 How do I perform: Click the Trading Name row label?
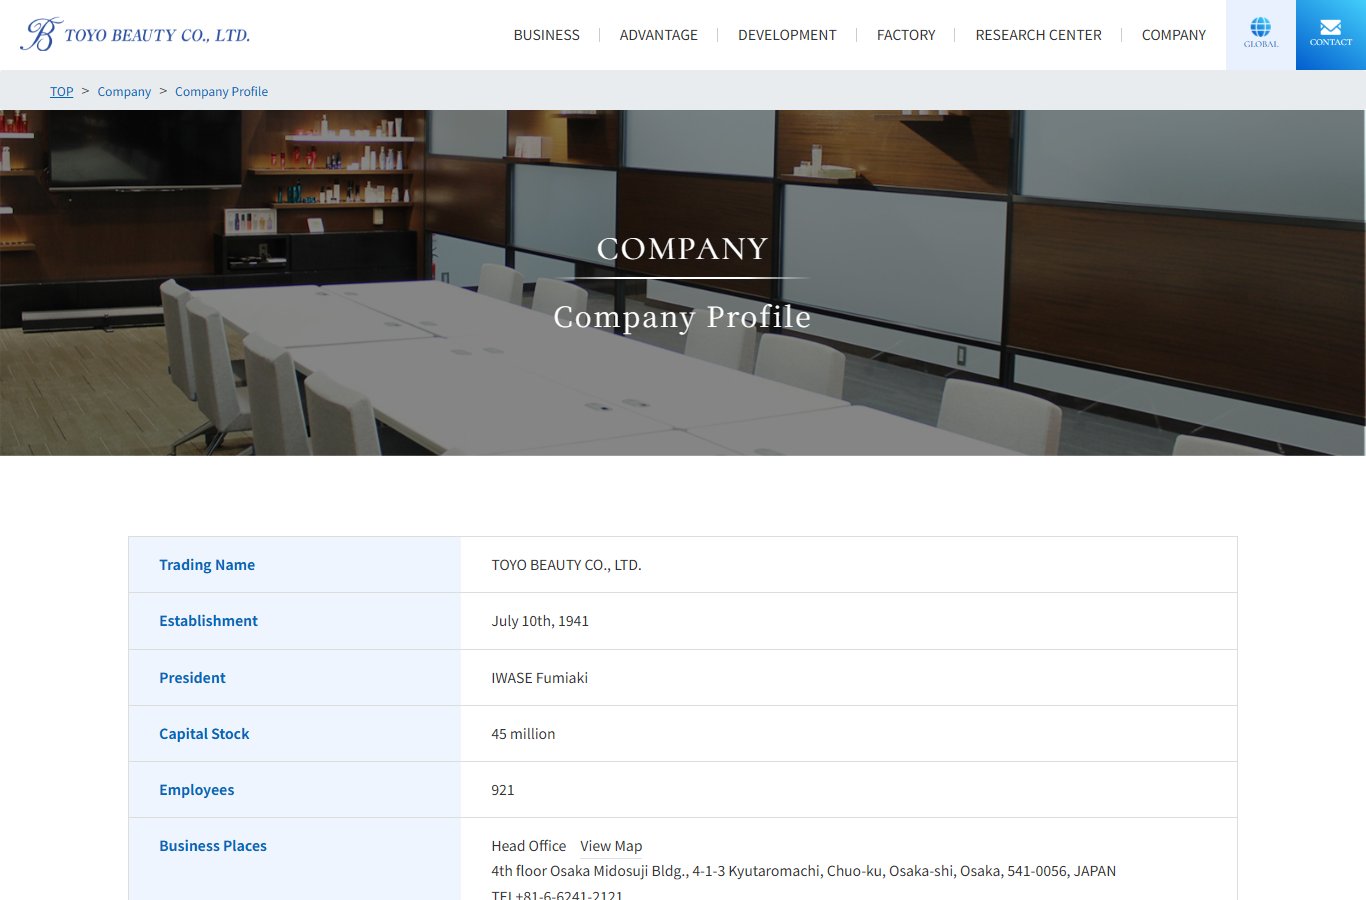(207, 565)
